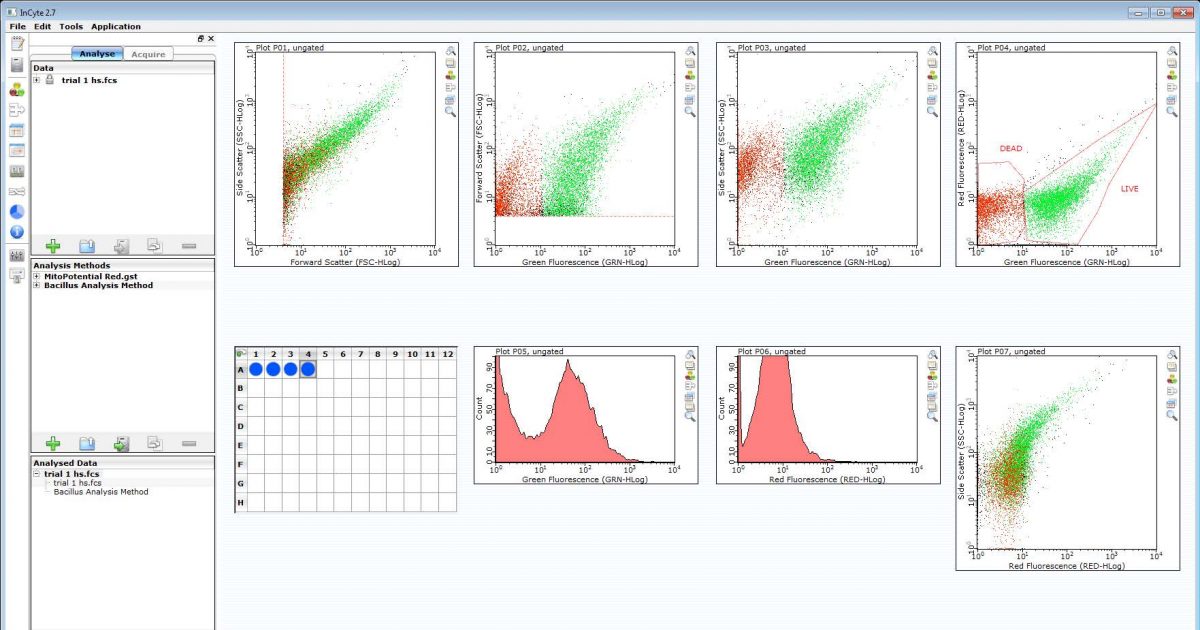Switch to the Acquire tab
The height and width of the screenshot is (630, 1200).
tap(148, 53)
